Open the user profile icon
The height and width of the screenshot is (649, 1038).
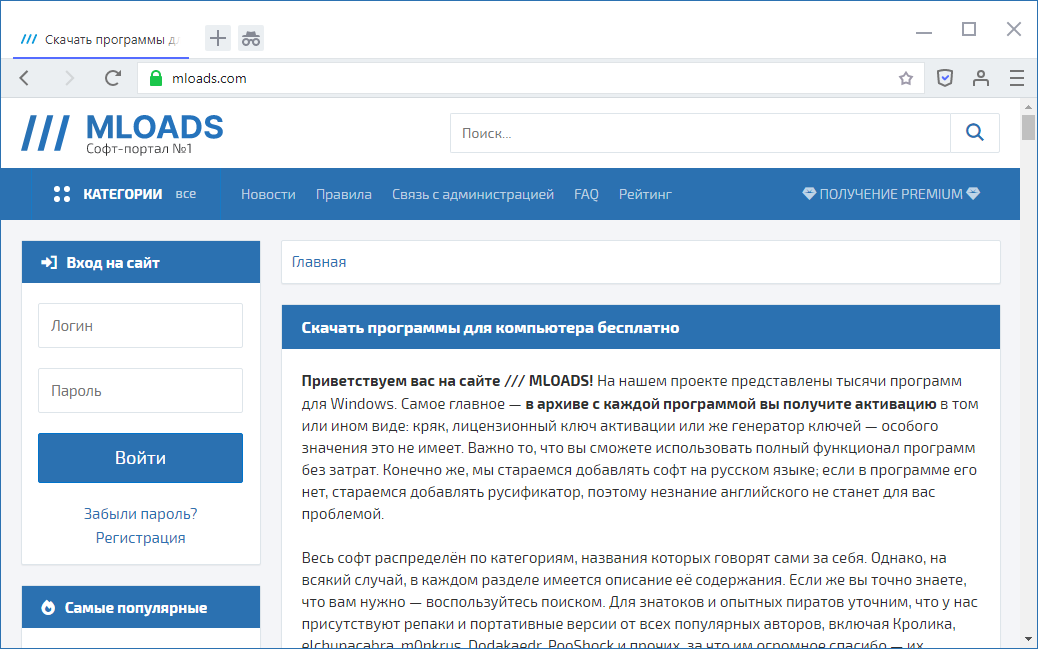pos(980,78)
